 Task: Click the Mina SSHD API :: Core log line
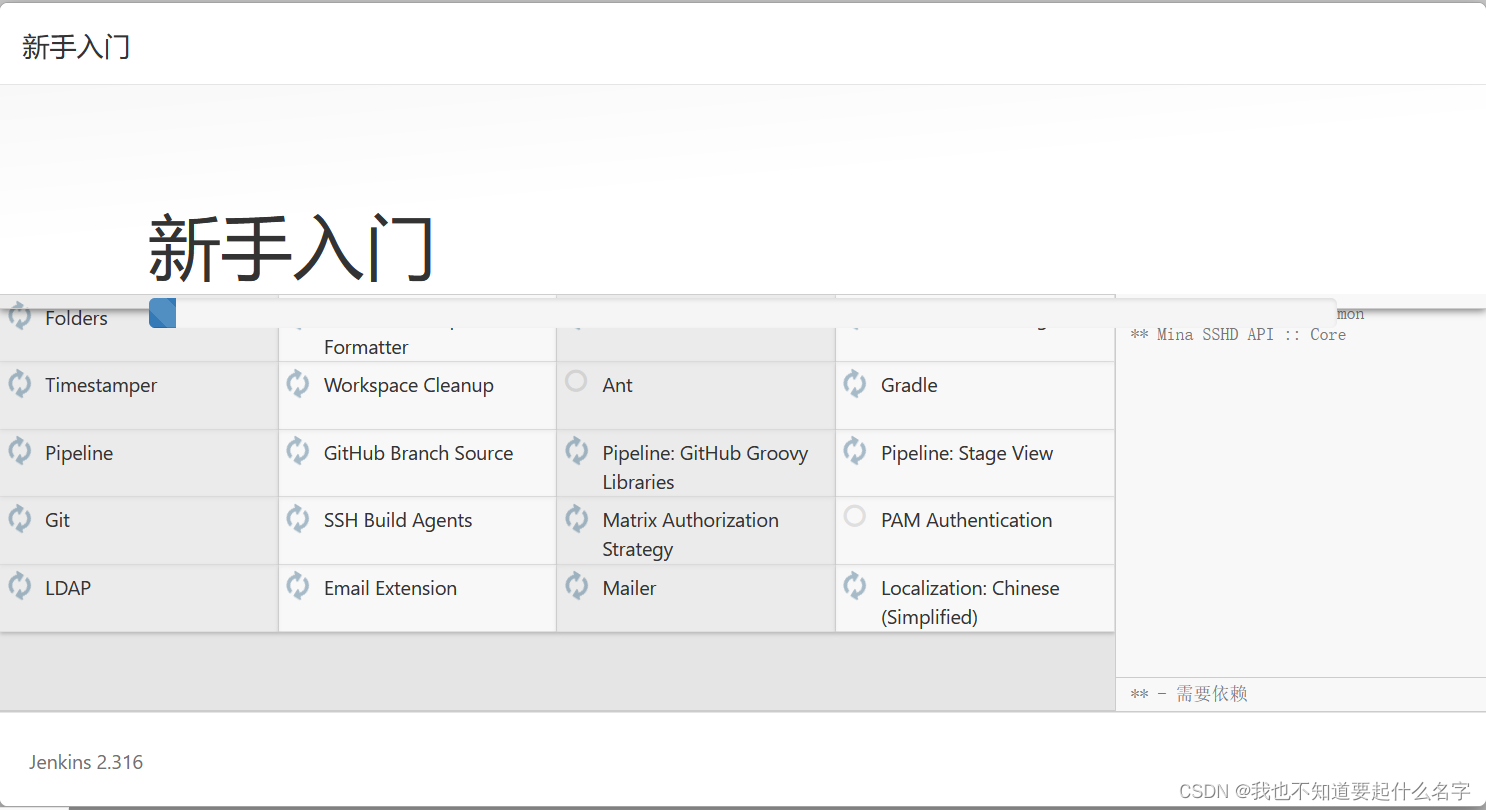[1238, 334]
